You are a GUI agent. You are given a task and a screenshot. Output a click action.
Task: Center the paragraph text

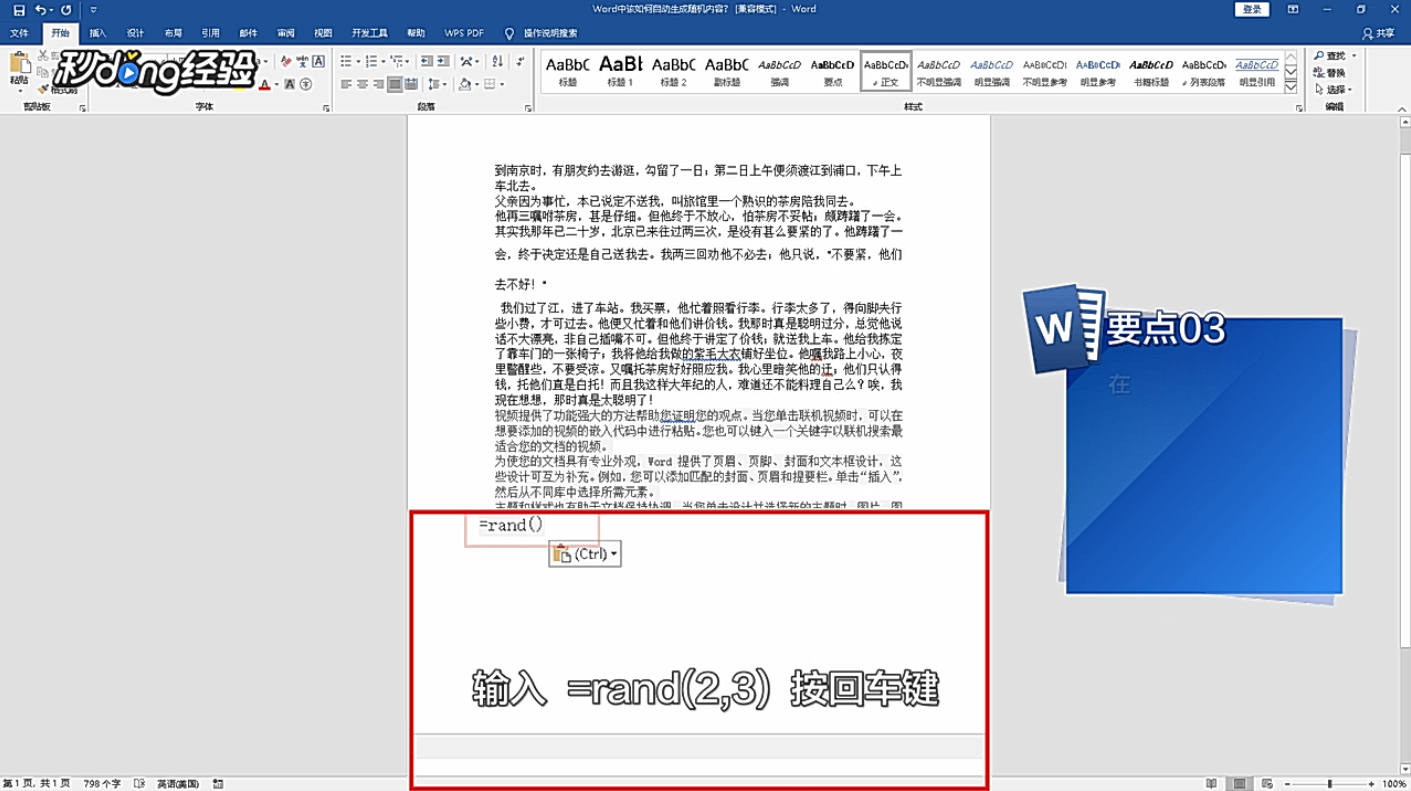point(362,84)
